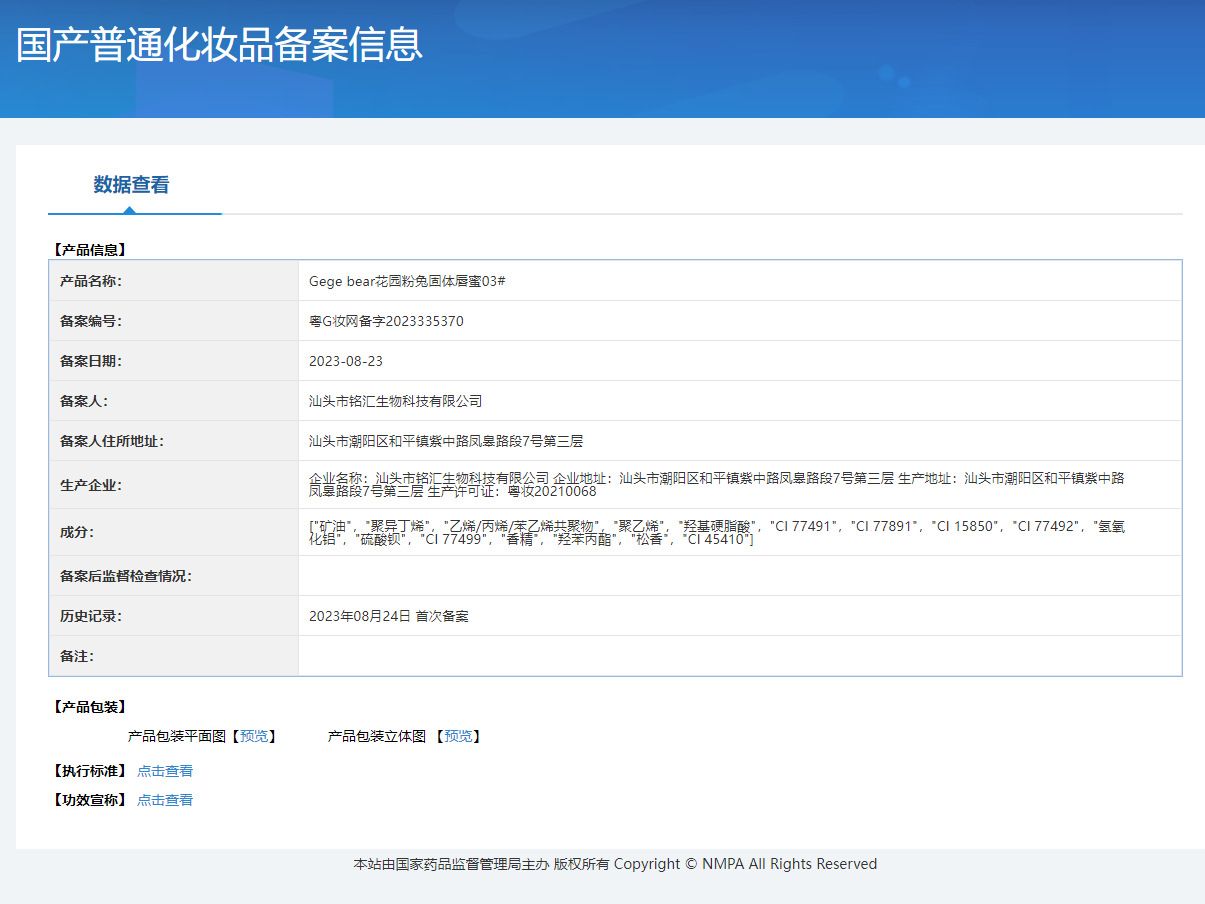The image size is (1205, 904).
Task: Open 预览 link for 产品包装平面图
Action: point(254,736)
